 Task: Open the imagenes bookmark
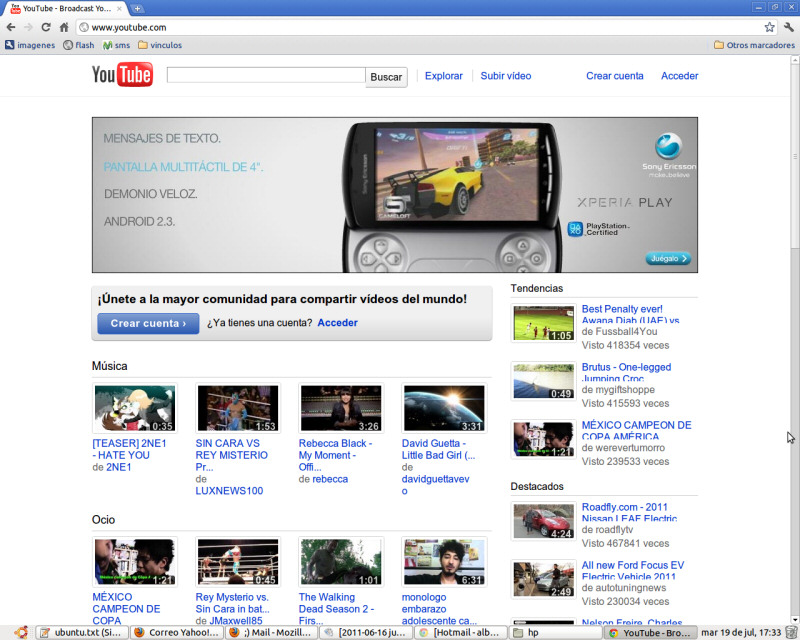click(x=30, y=45)
